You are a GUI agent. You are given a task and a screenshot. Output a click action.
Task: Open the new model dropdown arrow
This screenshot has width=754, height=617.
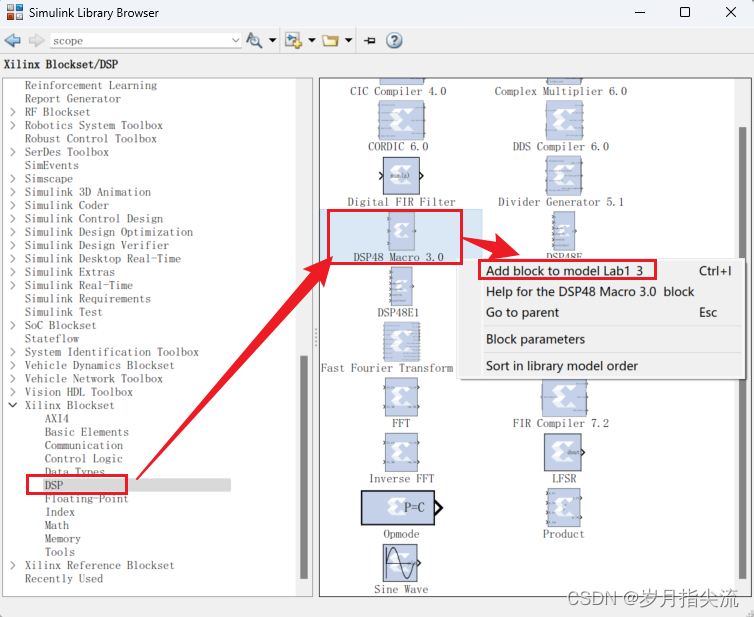click(x=312, y=40)
